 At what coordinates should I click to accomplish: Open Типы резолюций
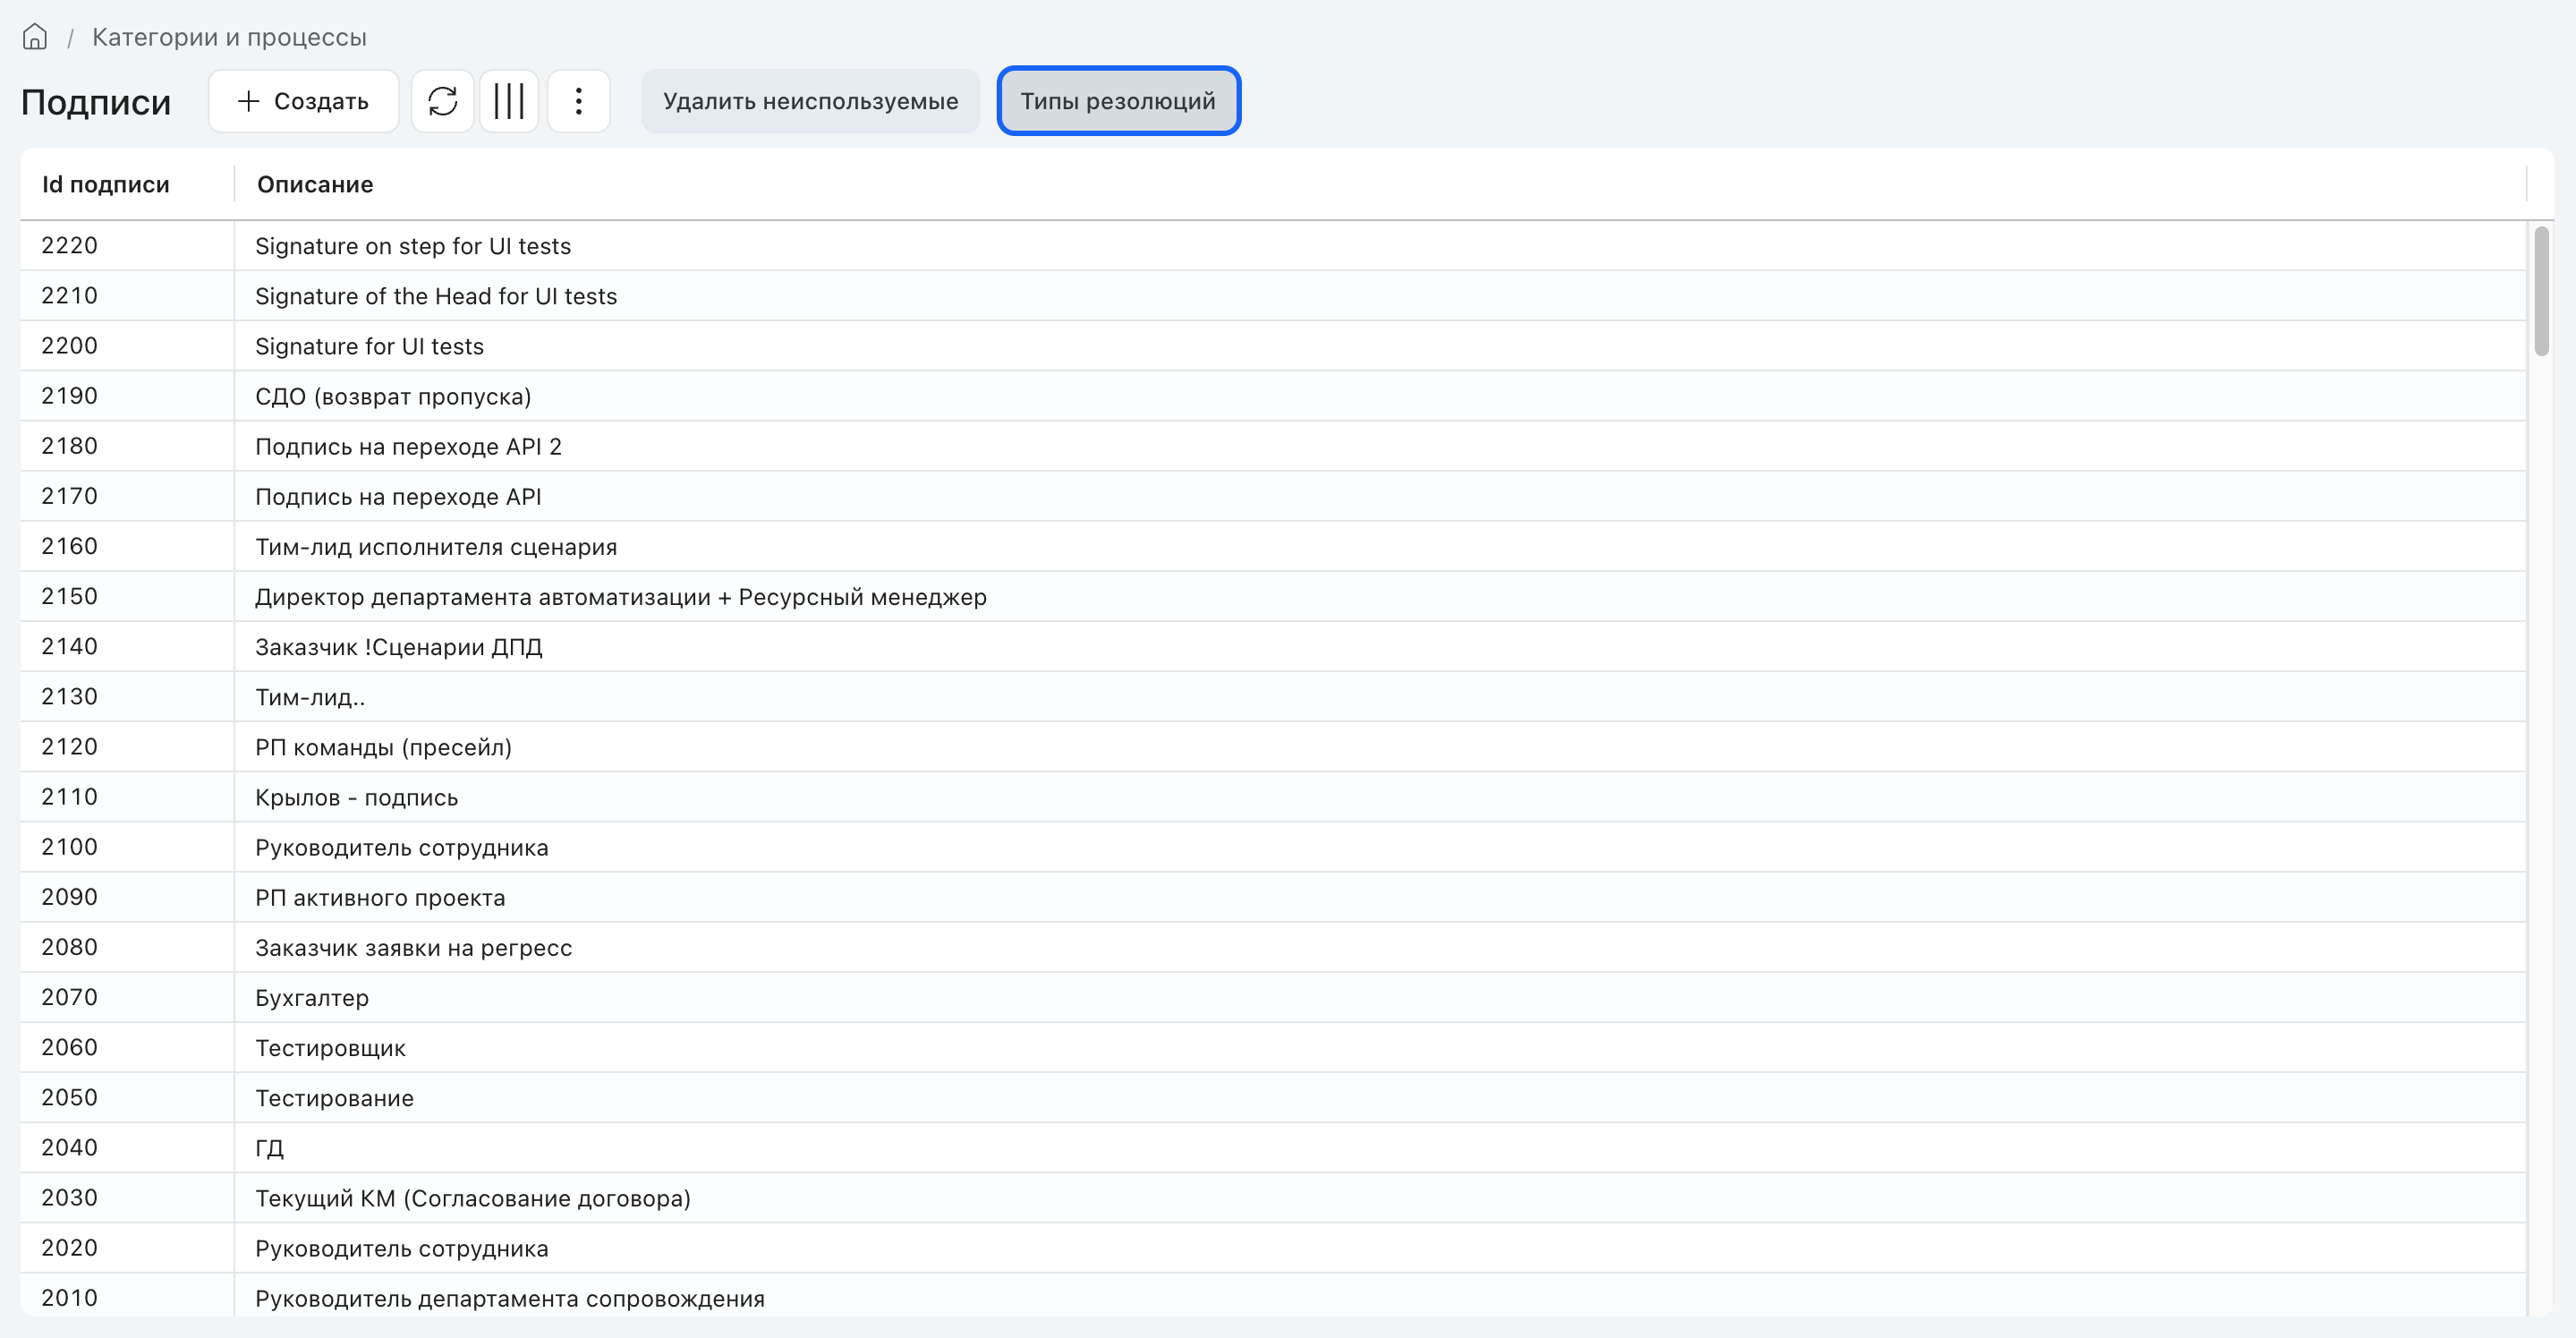[1118, 101]
